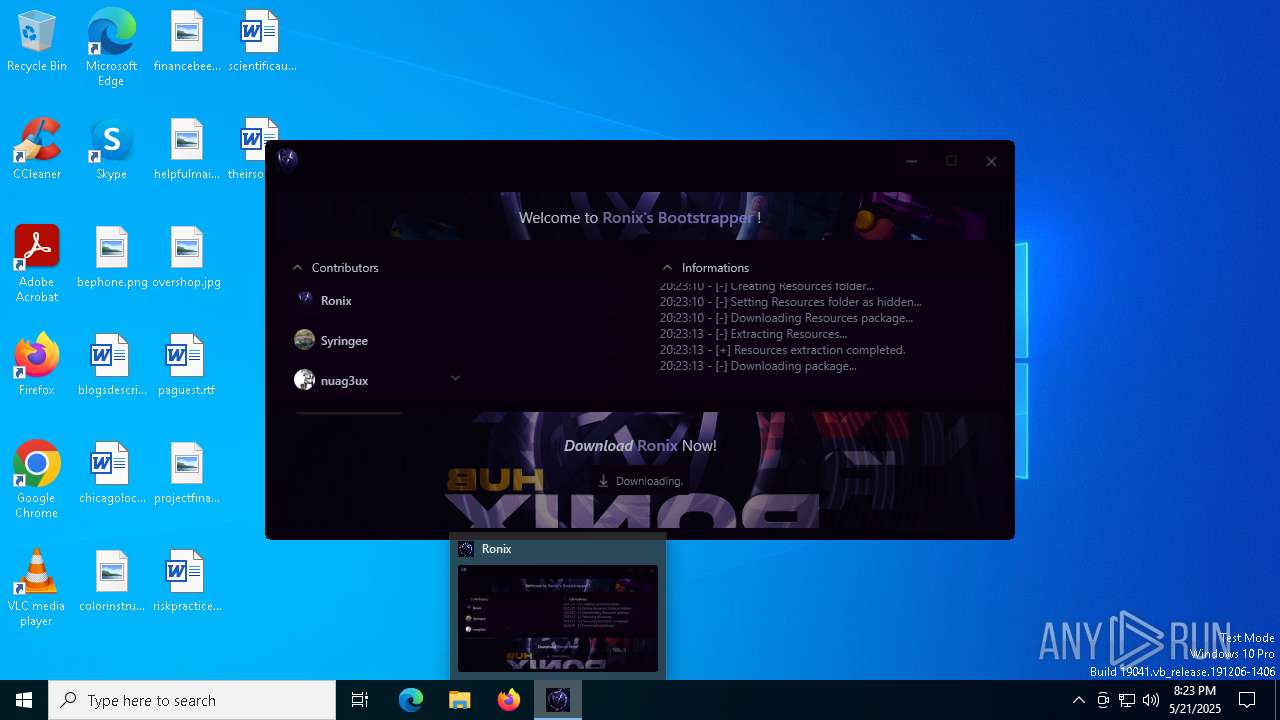Open Google Chrome desktop shortcut

[37, 480]
